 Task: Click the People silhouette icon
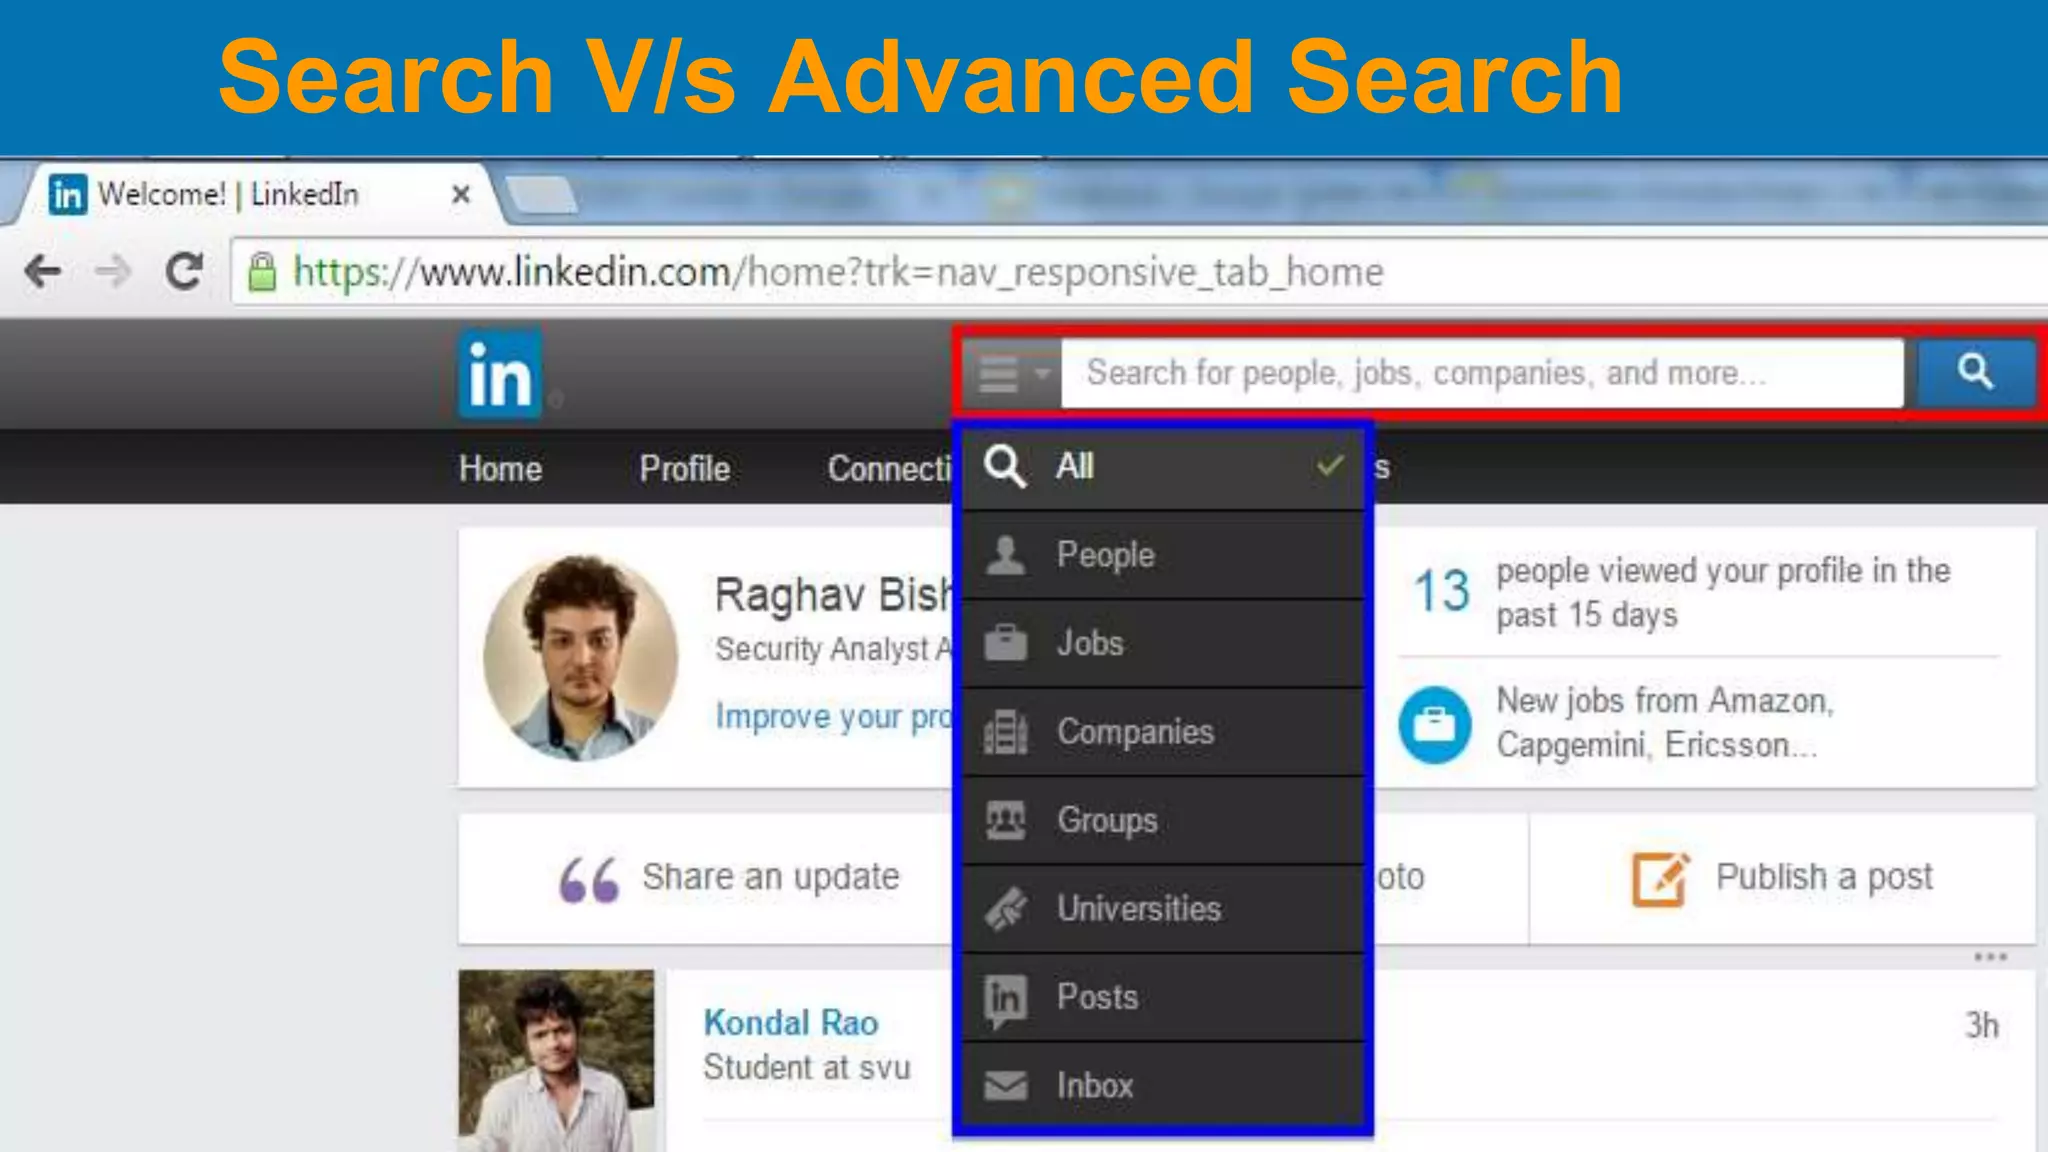pos(1005,554)
